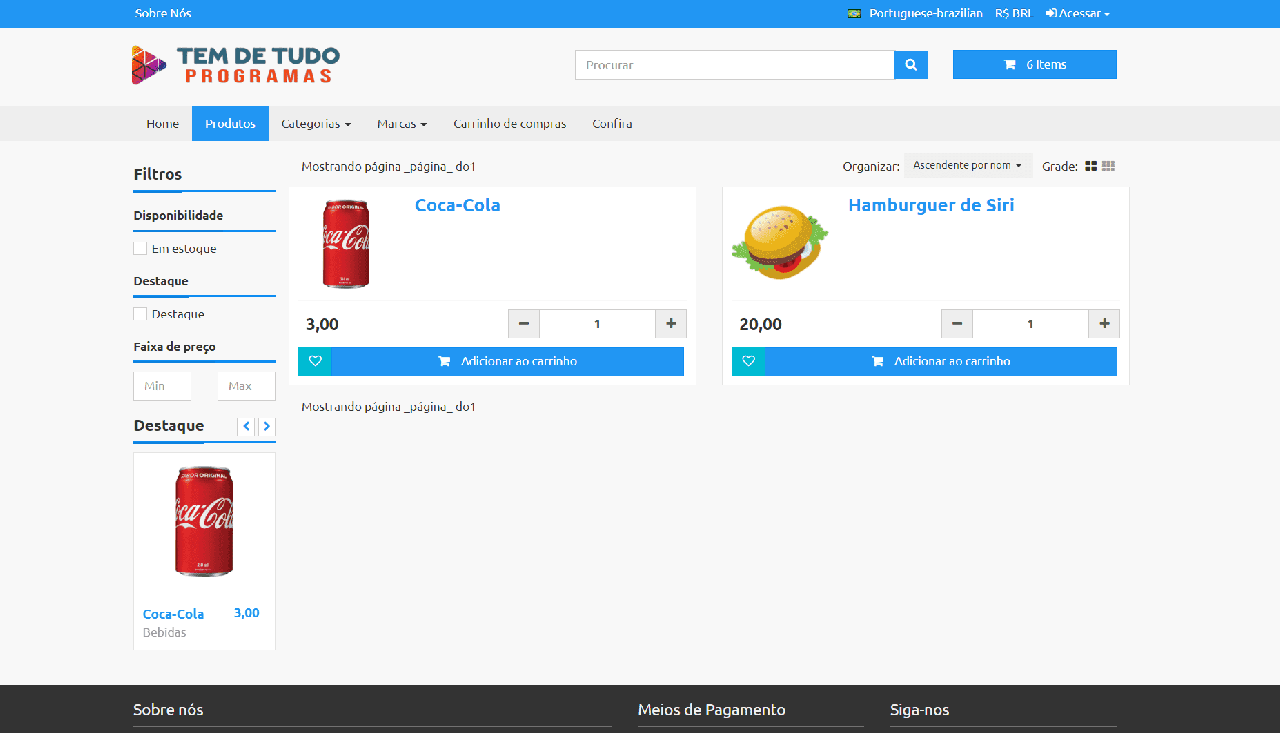Click the Destaque carousel right arrow

[266, 426]
